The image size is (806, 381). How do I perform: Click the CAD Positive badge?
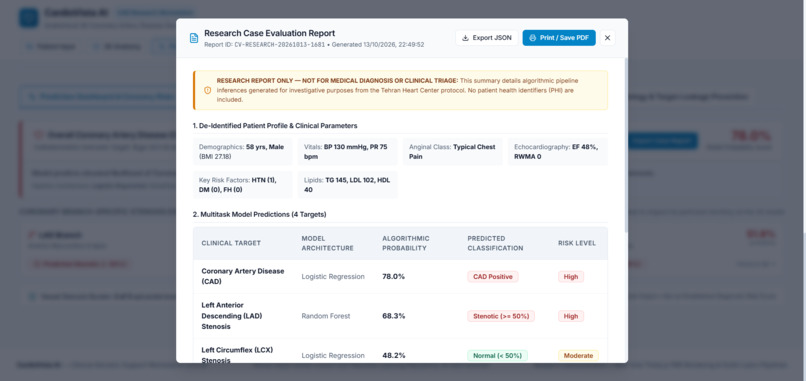point(493,277)
